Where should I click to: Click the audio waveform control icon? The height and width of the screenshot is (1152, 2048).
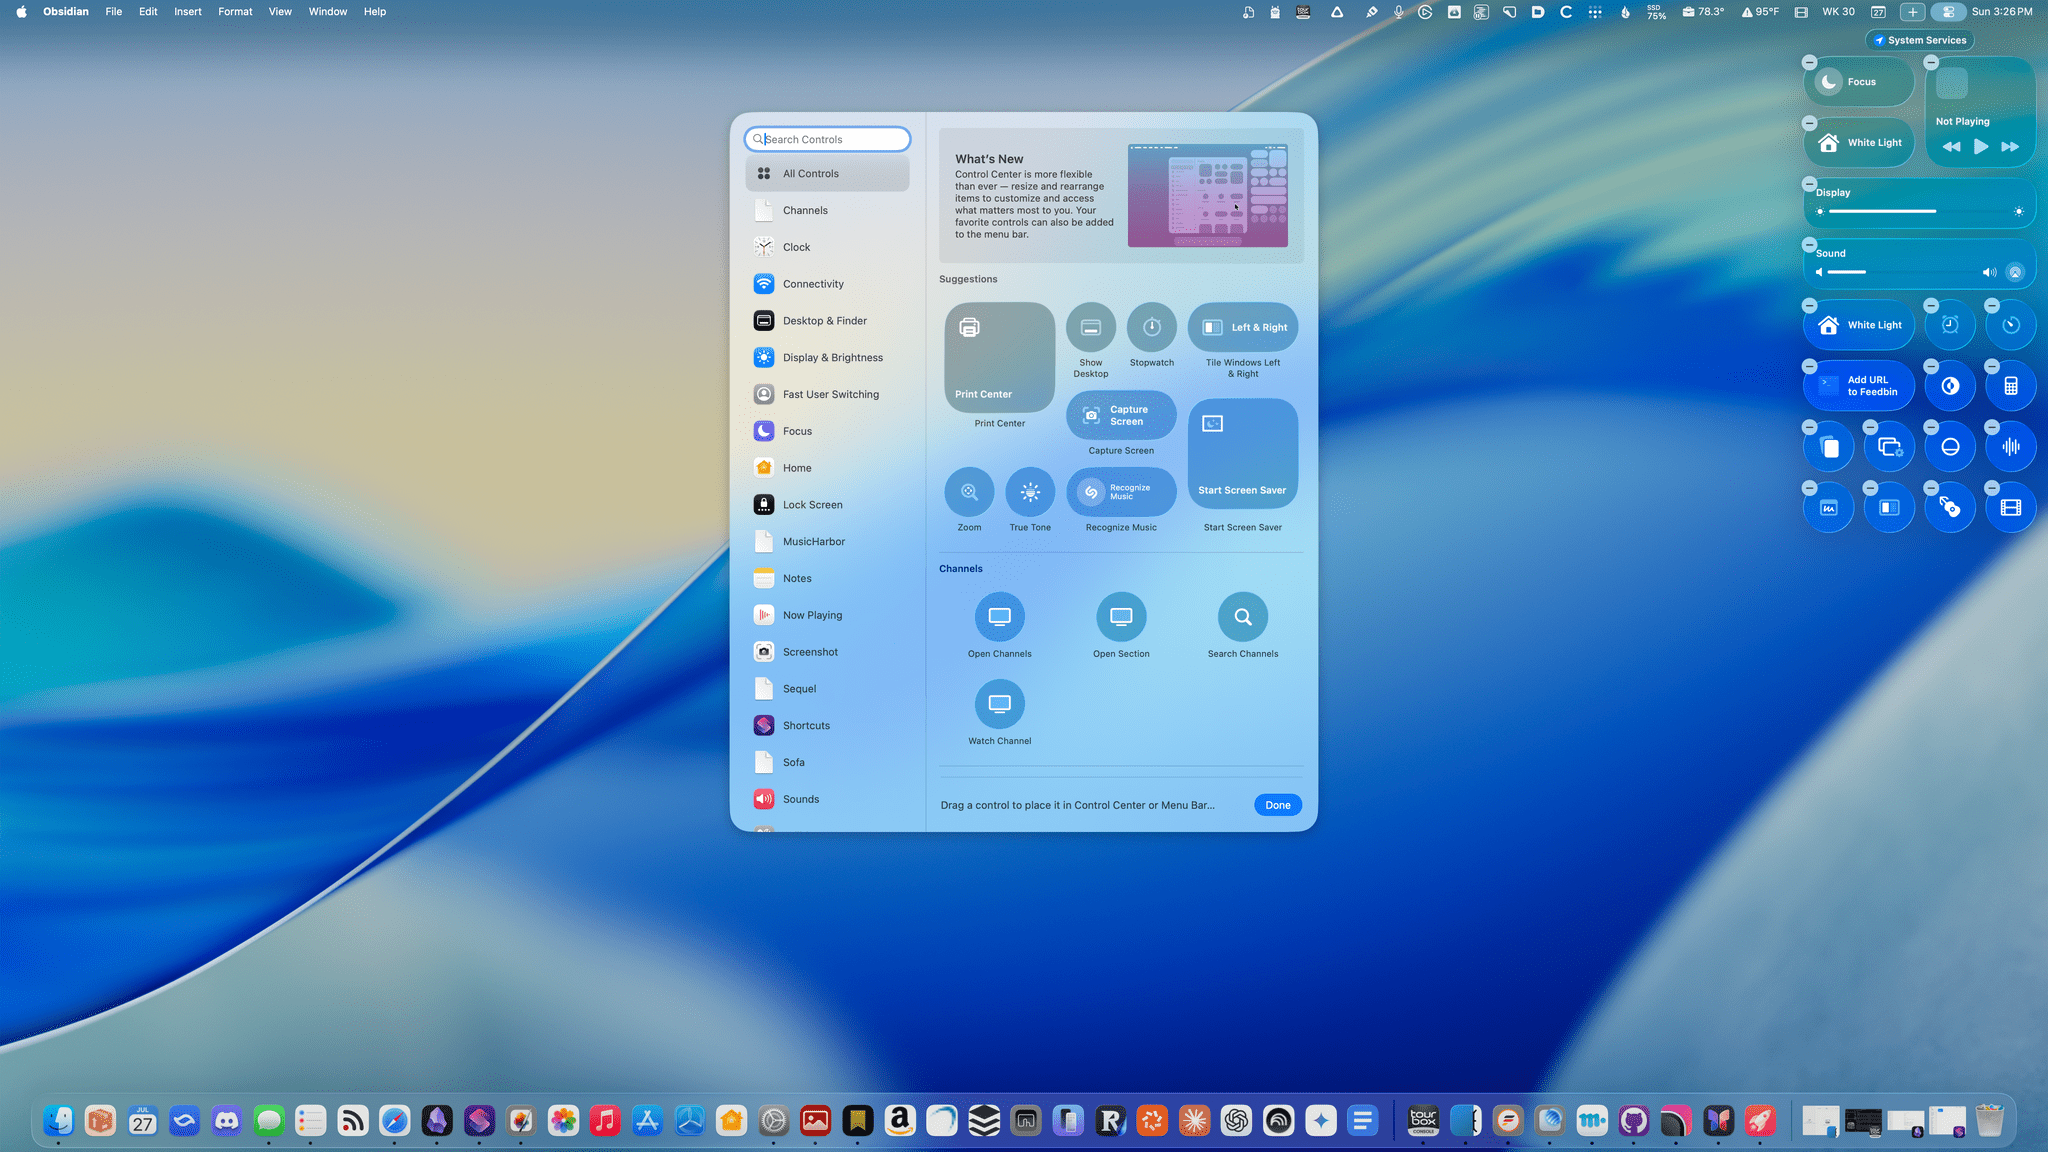(x=2011, y=447)
